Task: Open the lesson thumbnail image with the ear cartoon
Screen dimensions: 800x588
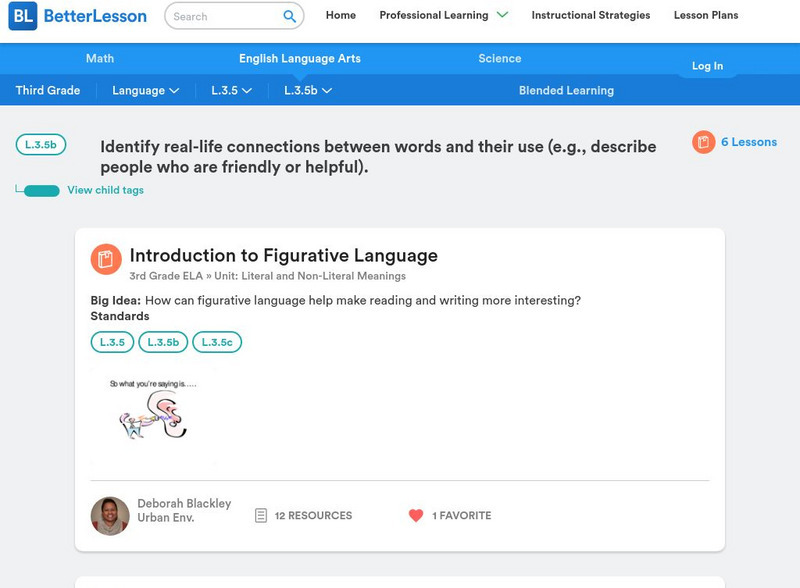Action: (x=153, y=416)
